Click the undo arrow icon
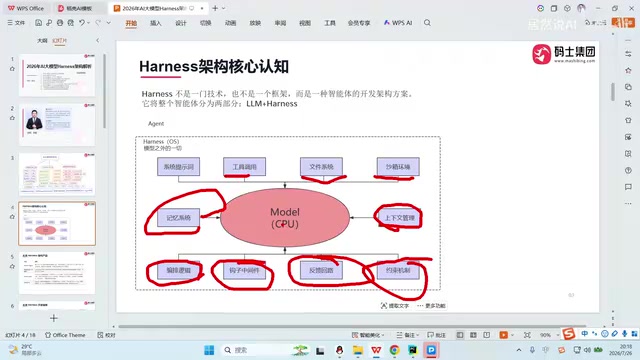This screenshot has width=640, height=360. point(82,23)
